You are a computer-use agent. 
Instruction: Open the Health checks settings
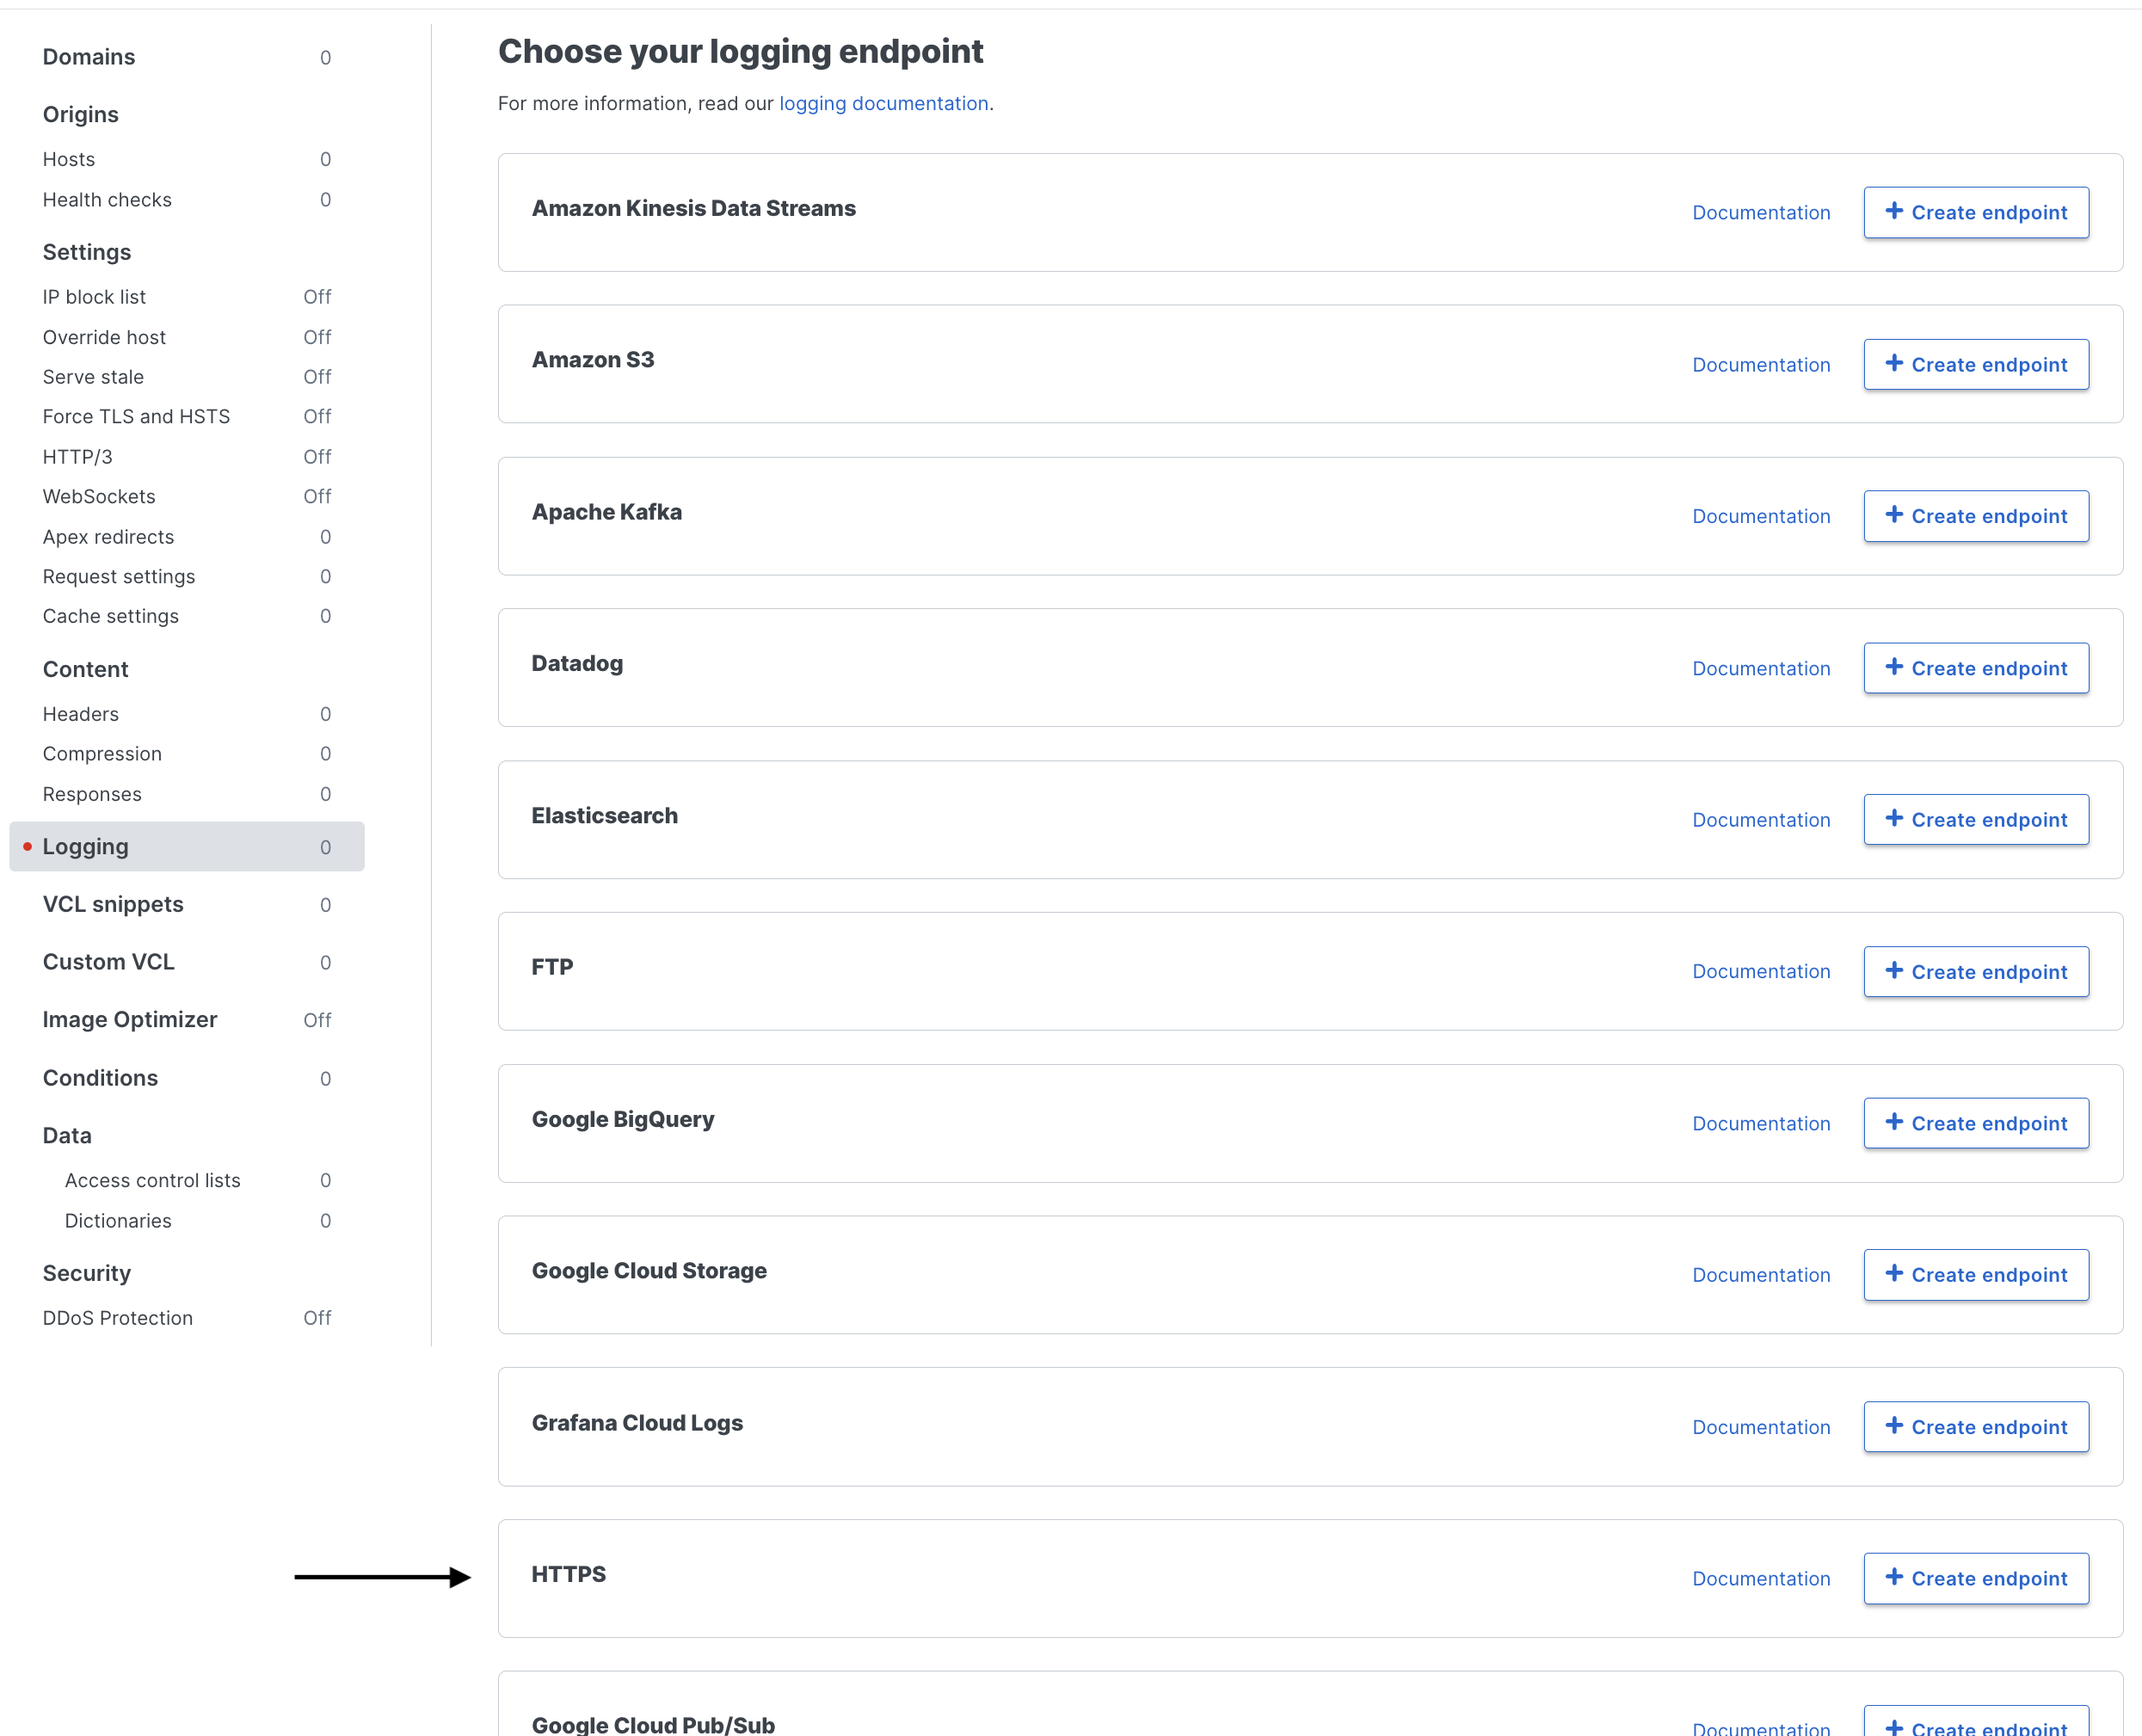point(107,199)
